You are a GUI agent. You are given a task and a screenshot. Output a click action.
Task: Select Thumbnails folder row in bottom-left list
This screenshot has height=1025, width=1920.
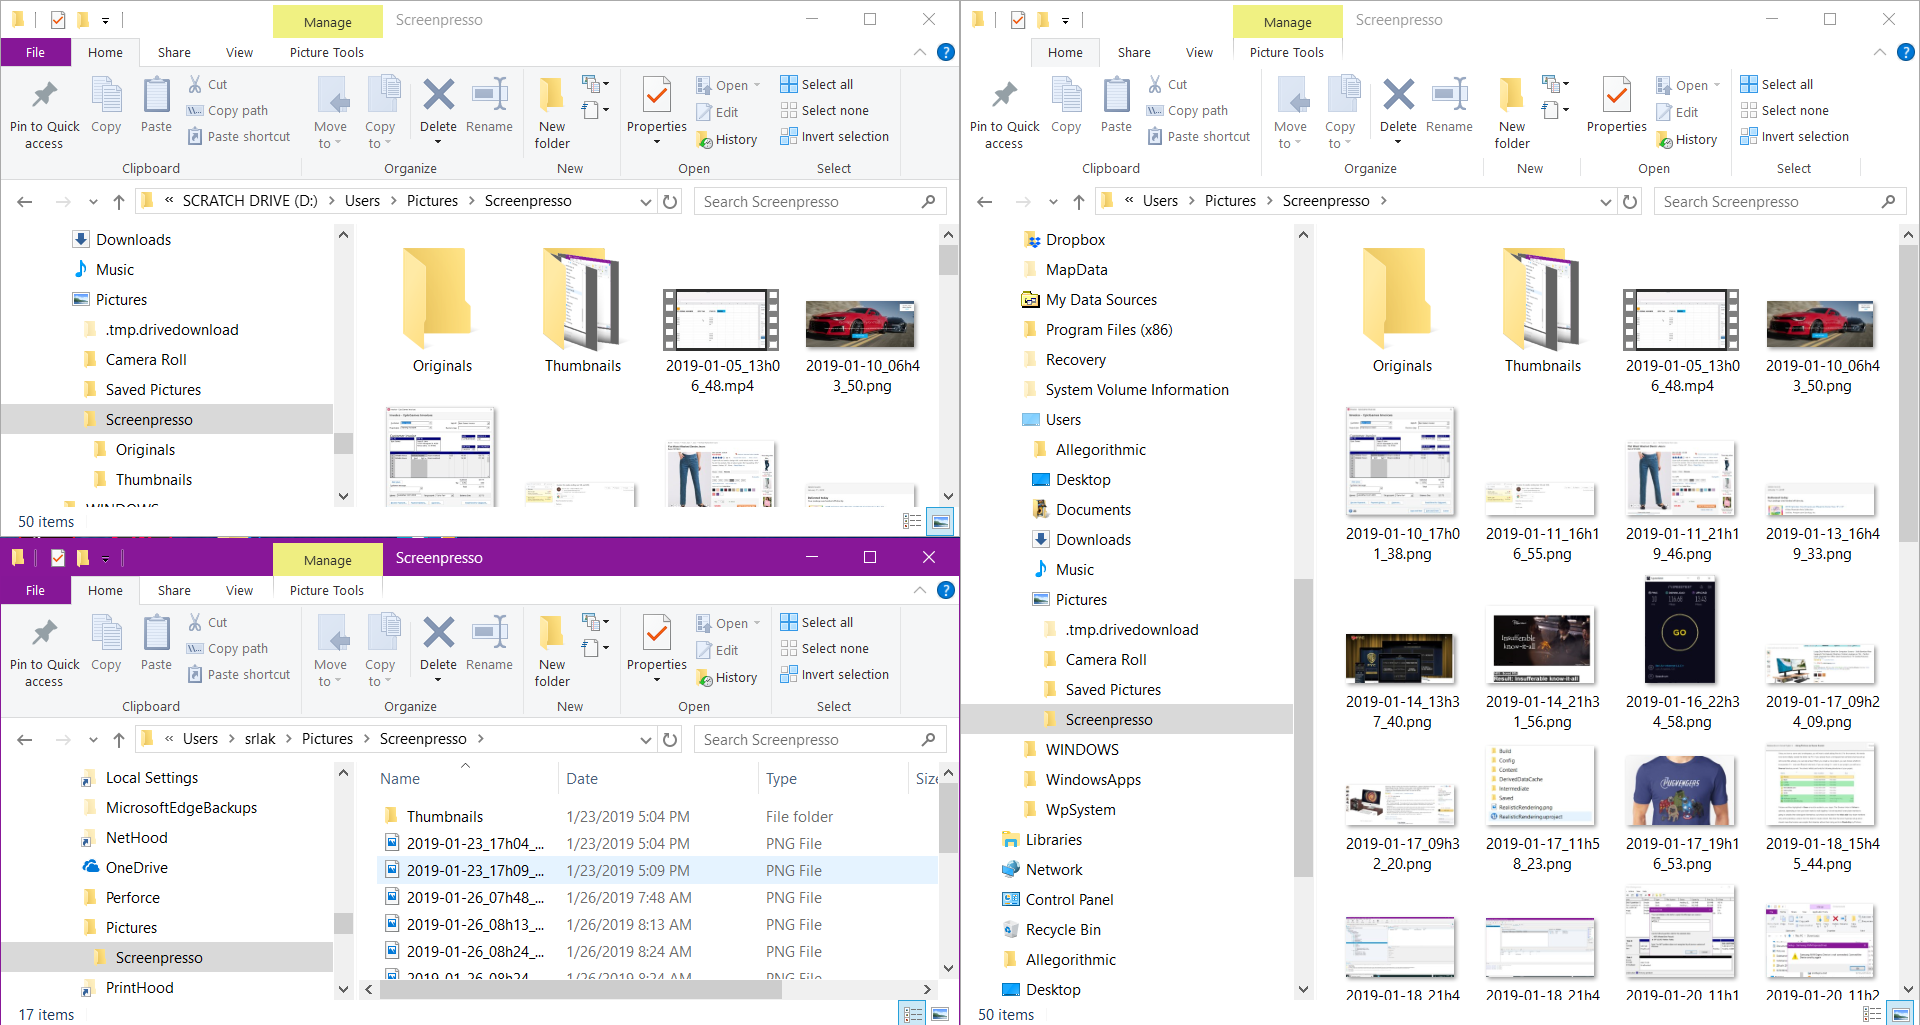pyautogui.click(x=657, y=817)
